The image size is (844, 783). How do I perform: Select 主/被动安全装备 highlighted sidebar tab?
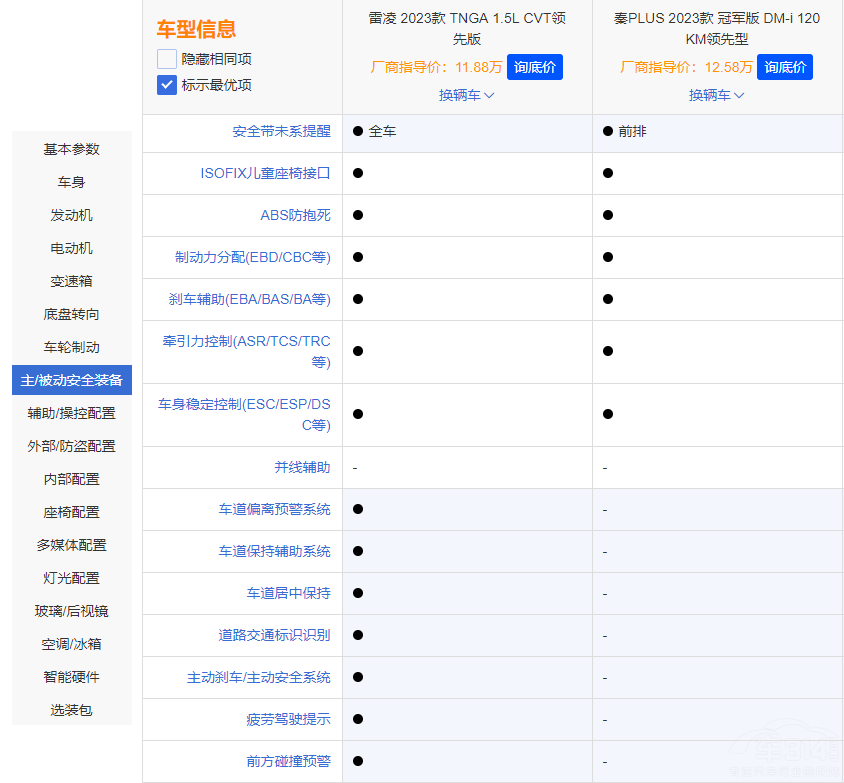[x=71, y=380]
